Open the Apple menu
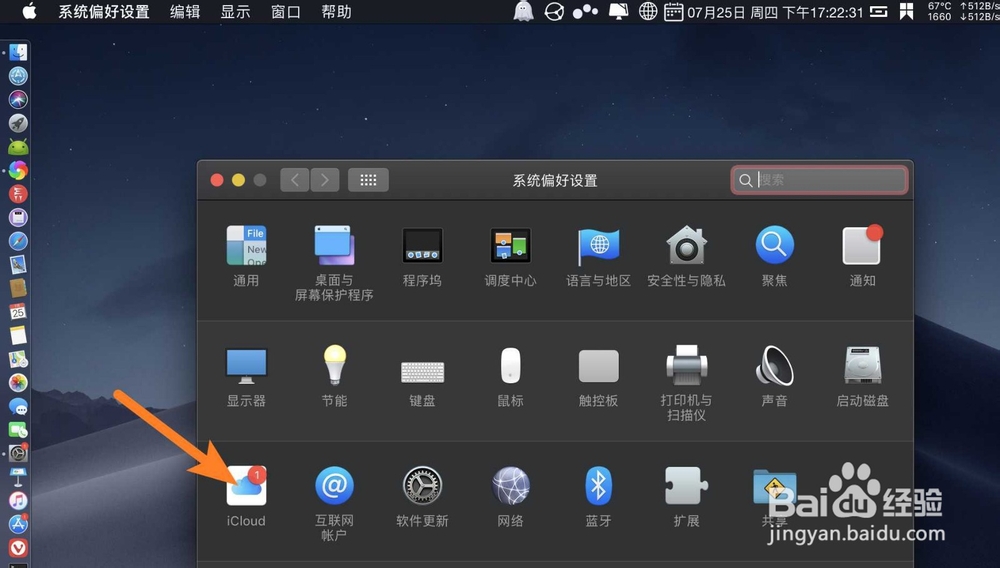The width and height of the screenshot is (1000, 568). point(29,11)
